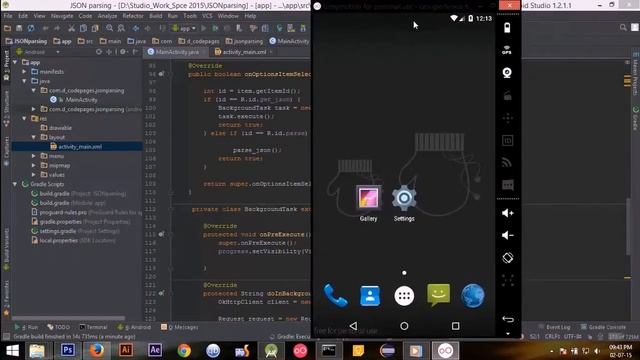Open the app run configuration dropdown
Screen dimensions: 640x360
(184, 28)
